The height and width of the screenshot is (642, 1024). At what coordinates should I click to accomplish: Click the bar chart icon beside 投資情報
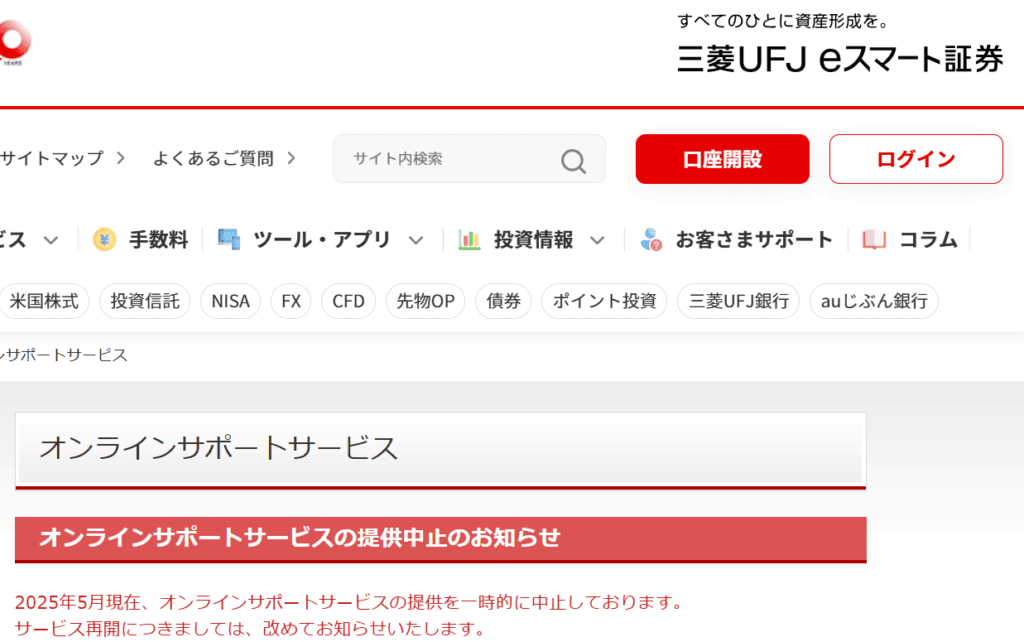(x=469, y=240)
